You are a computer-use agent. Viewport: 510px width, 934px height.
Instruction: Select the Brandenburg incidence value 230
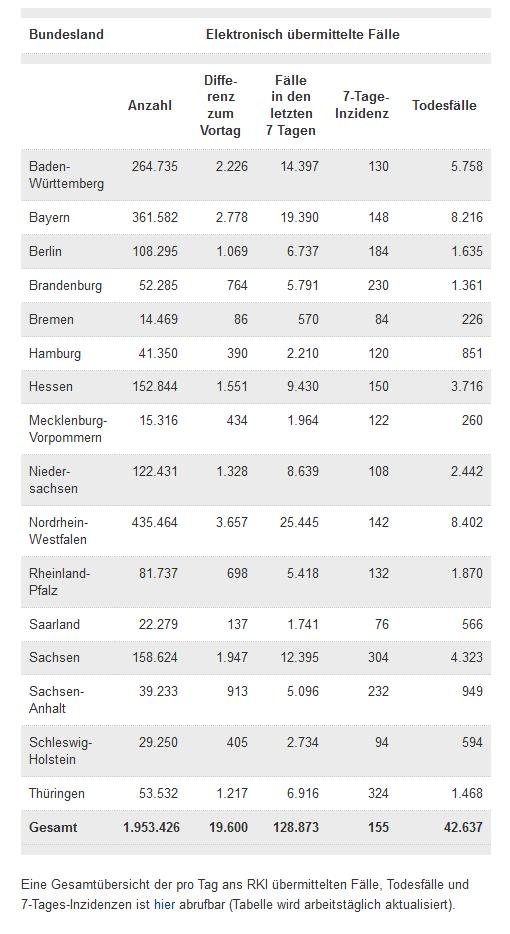tap(378, 285)
